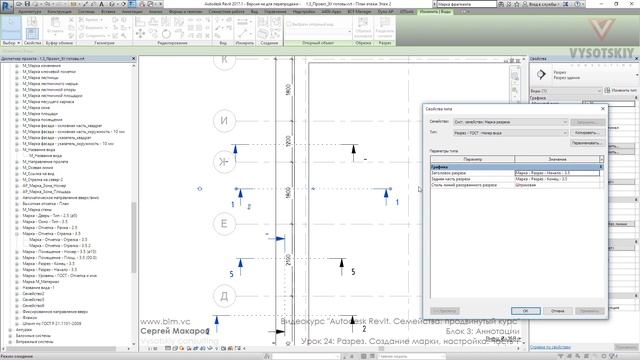Open the properties help link at panel bottom
Viewport: 640px width, 360px height.
click(550, 348)
